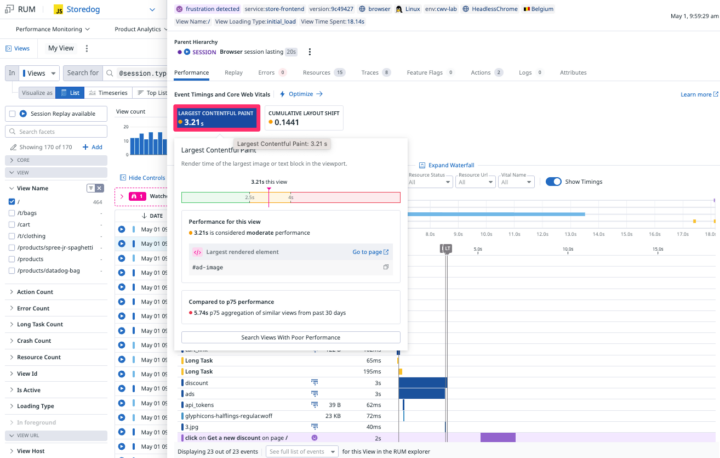Screen dimensions: 720x458
Task: Click the SESSION replay play icon
Action: [x=187, y=52]
